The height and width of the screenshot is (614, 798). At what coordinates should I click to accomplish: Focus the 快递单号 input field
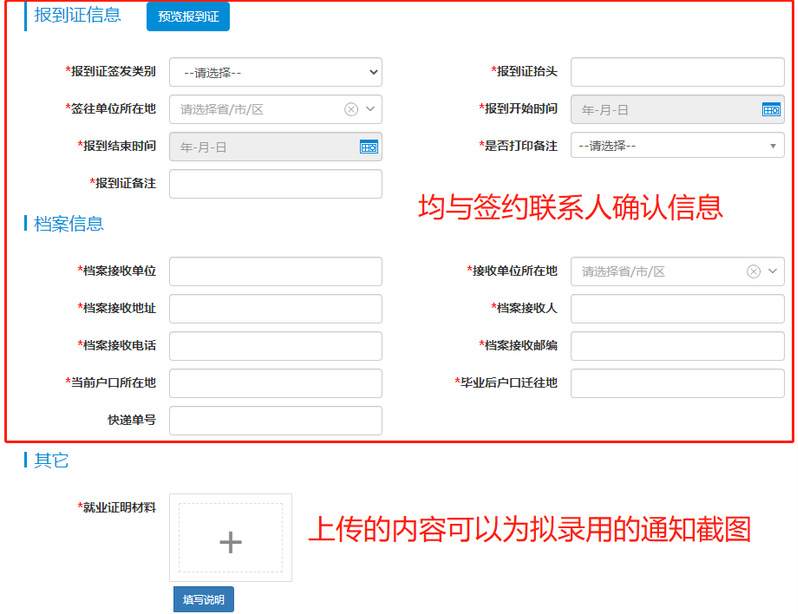tap(275, 420)
